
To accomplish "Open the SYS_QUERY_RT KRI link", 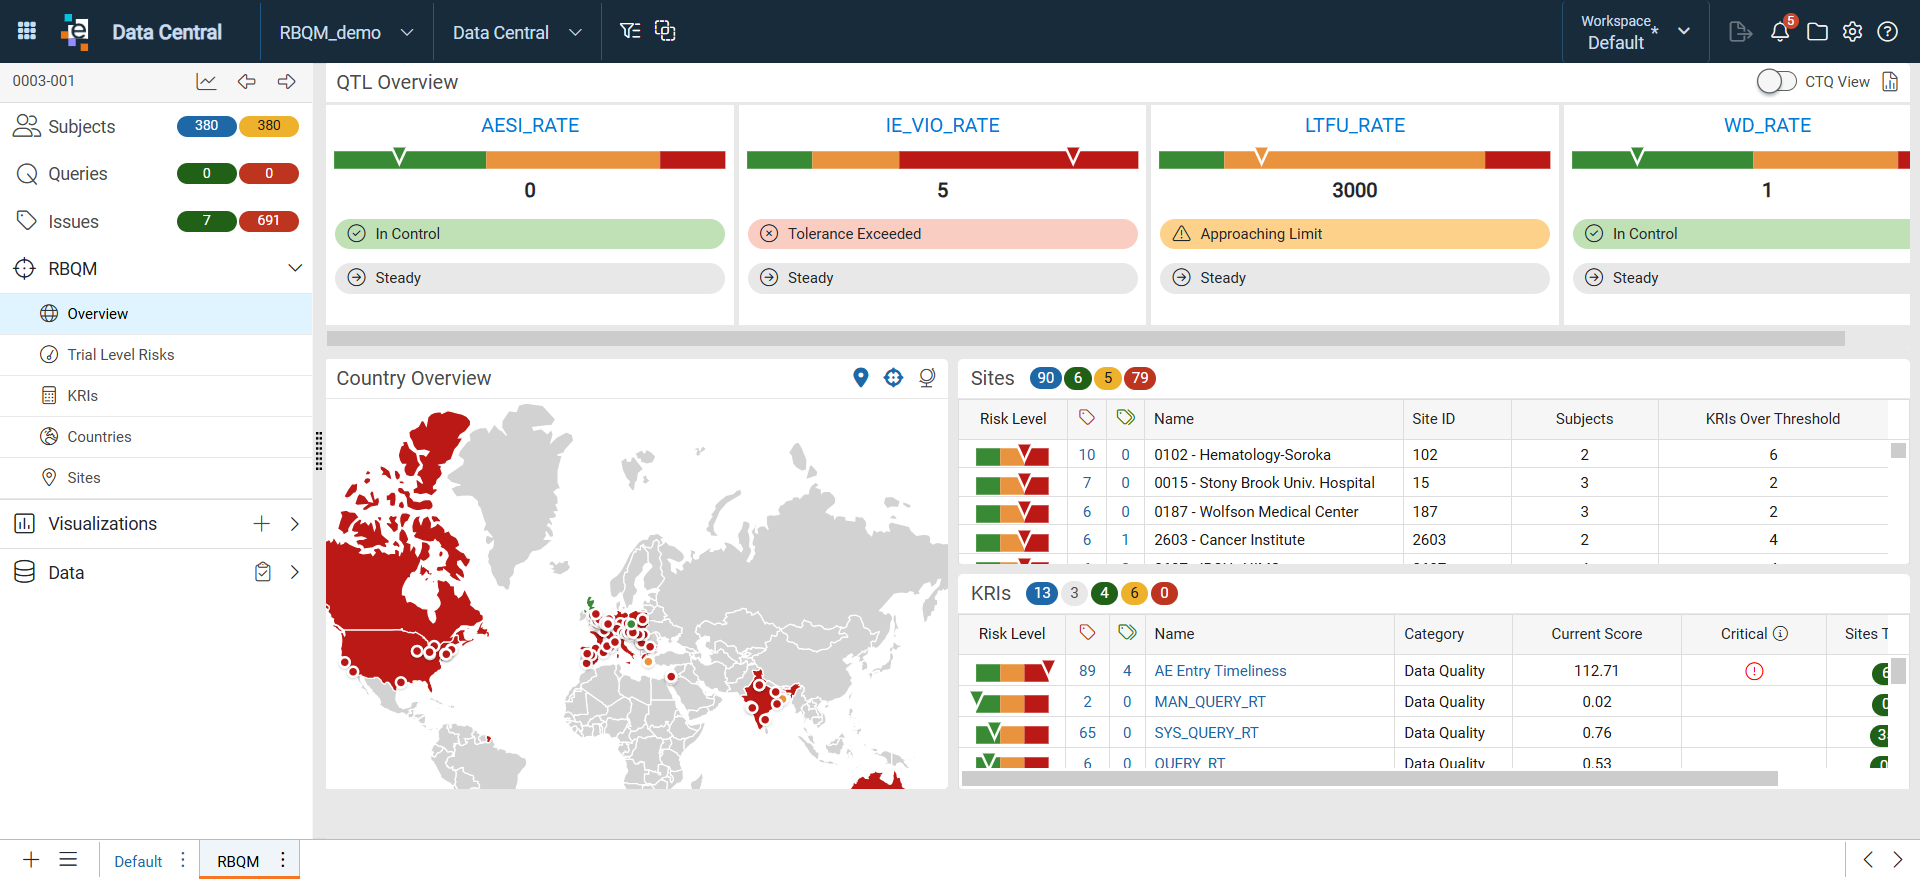I will pos(1206,733).
